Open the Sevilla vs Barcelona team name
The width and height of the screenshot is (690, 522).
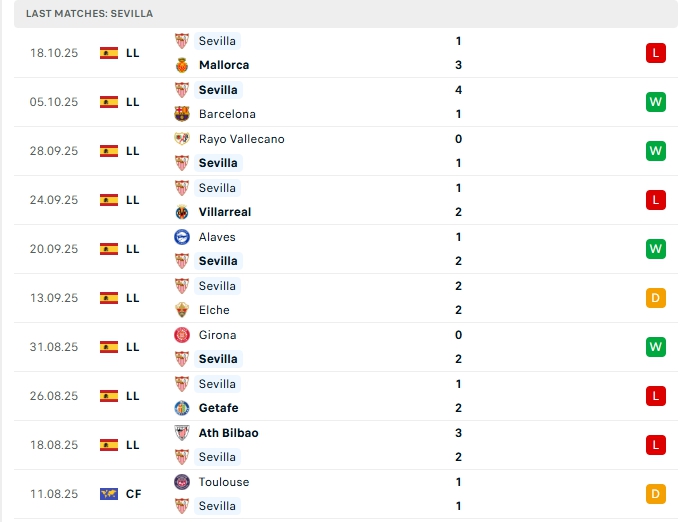218,90
